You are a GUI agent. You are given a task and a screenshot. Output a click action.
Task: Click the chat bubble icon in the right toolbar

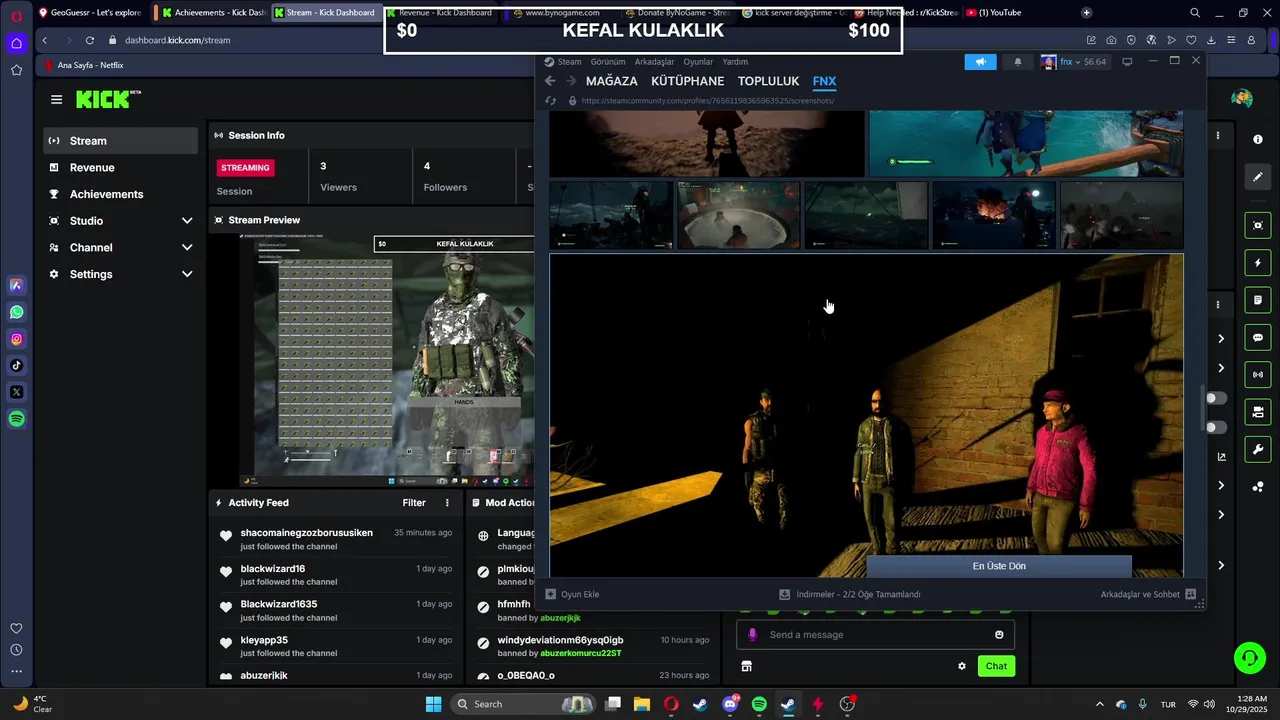point(1258,338)
